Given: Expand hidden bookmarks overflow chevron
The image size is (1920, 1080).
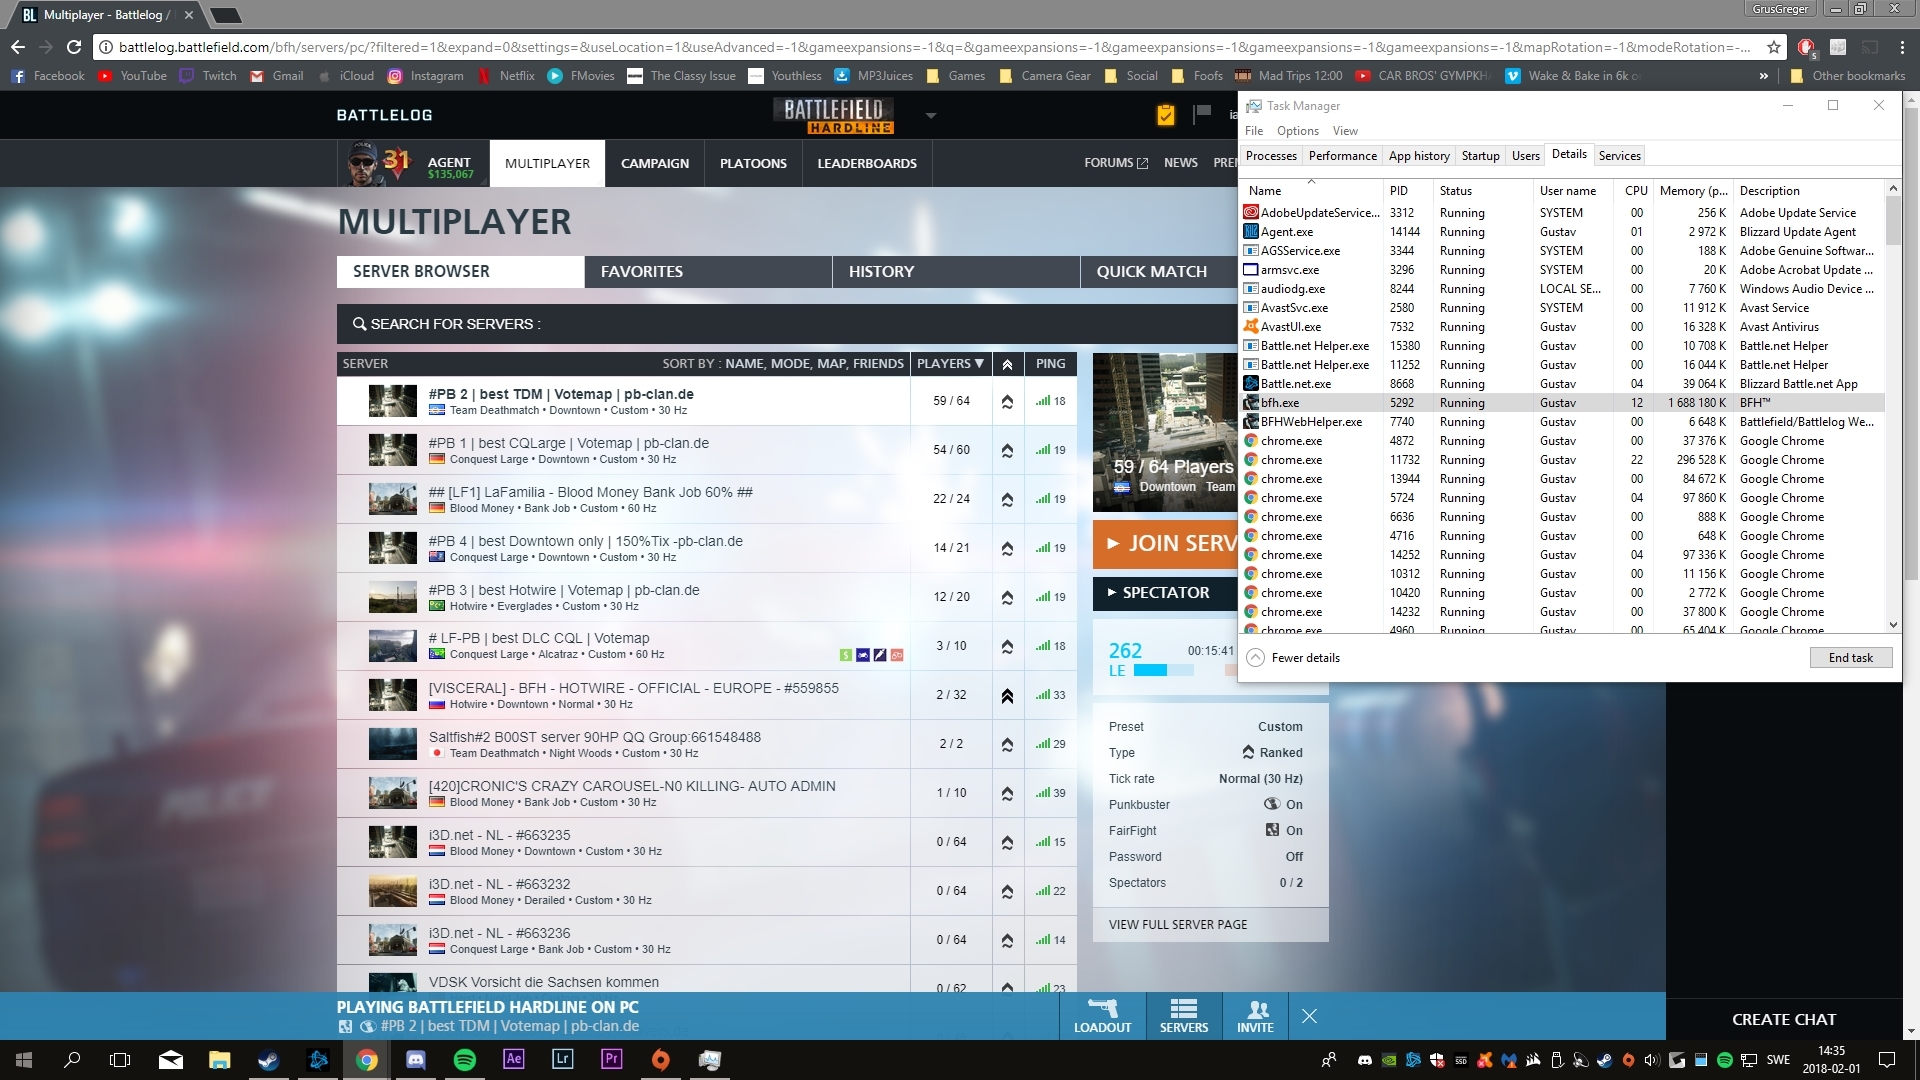Looking at the screenshot, I should pyautogui.click(x=1763, y=76).
